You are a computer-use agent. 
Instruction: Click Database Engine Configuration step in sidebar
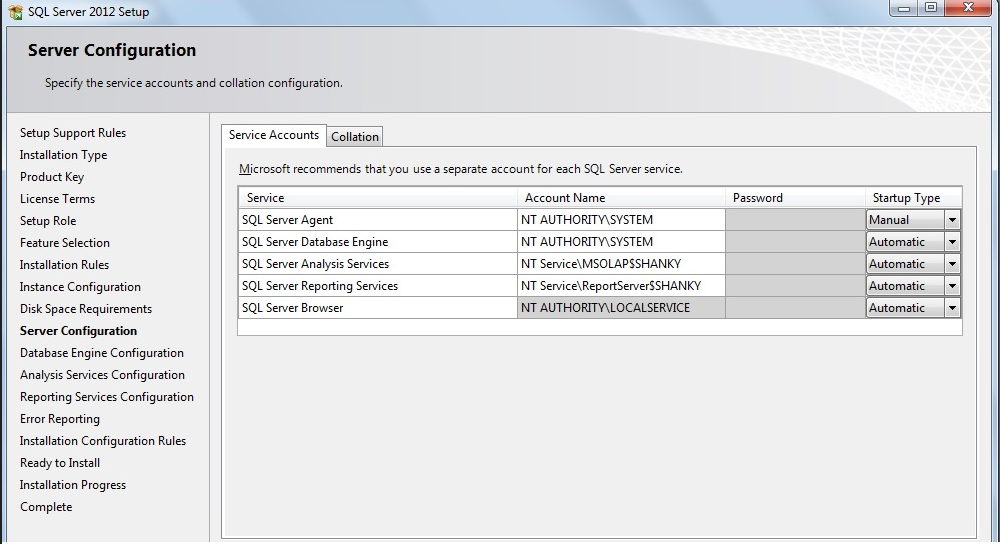101,353
